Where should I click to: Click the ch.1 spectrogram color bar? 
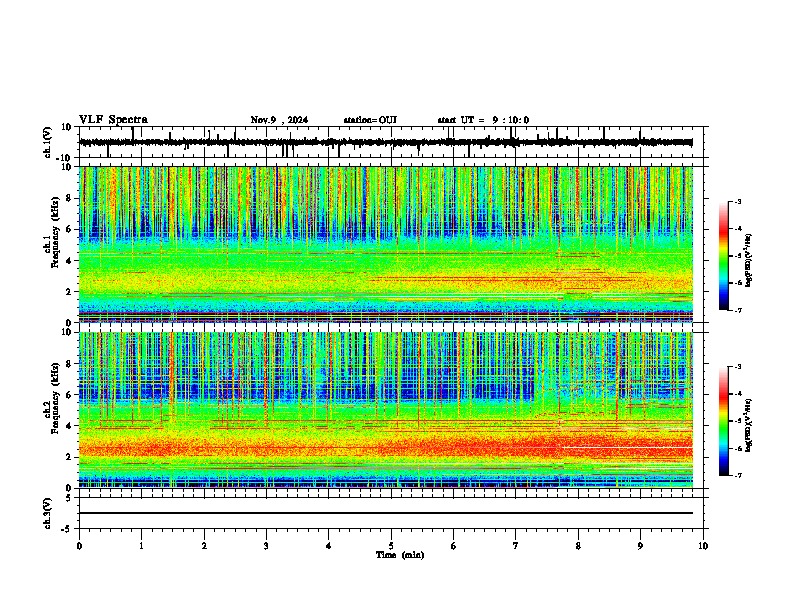click(724, 256)
